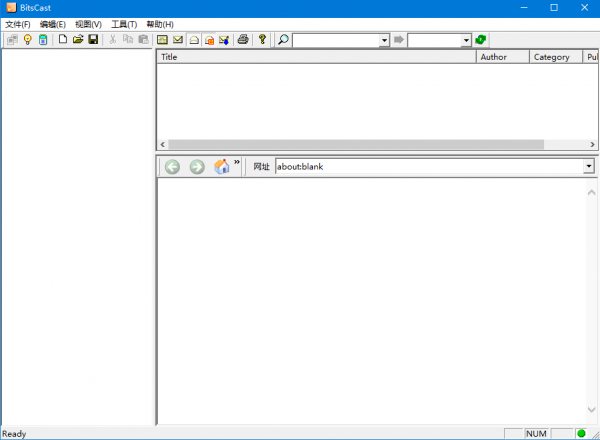Click the browser pane scroll-up arrow
Image resolution: width=600 pixels, height=440 pixels.
point(592,192)
